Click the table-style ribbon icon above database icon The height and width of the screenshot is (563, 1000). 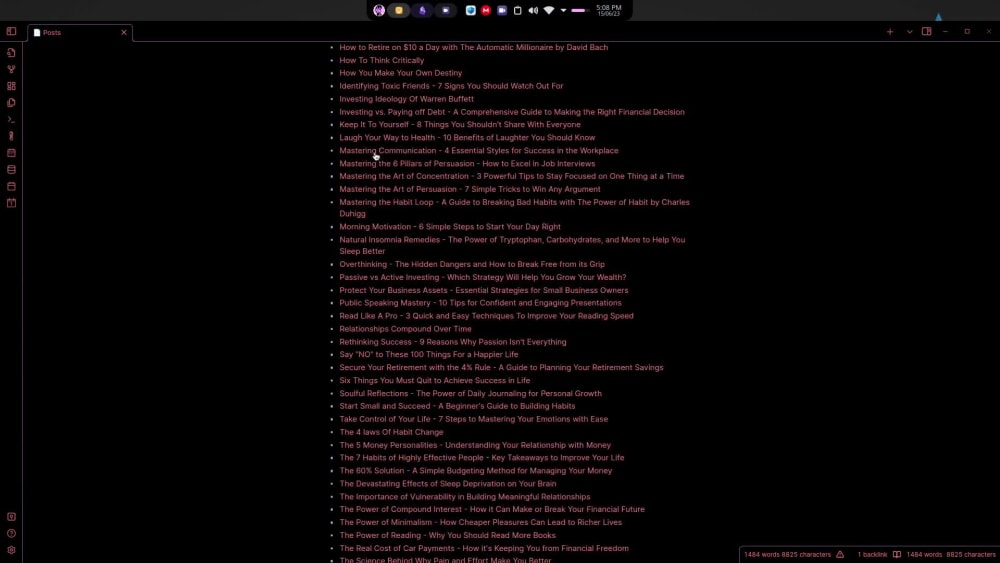pos(11,153)
